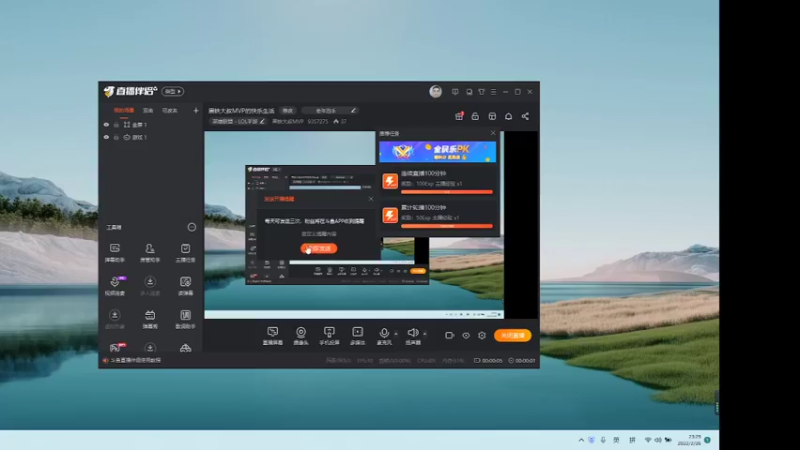Add a camera source (摄像头)

[x=301, y=336]
